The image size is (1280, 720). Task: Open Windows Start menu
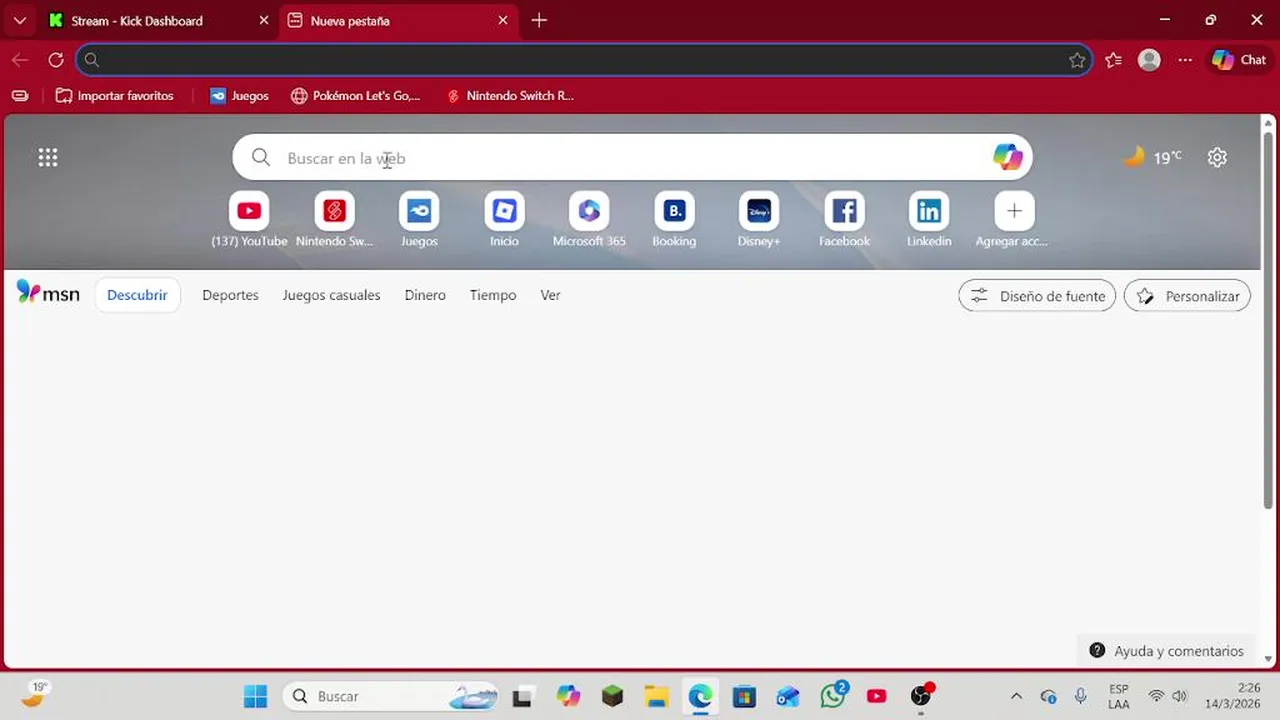[255, 696]
